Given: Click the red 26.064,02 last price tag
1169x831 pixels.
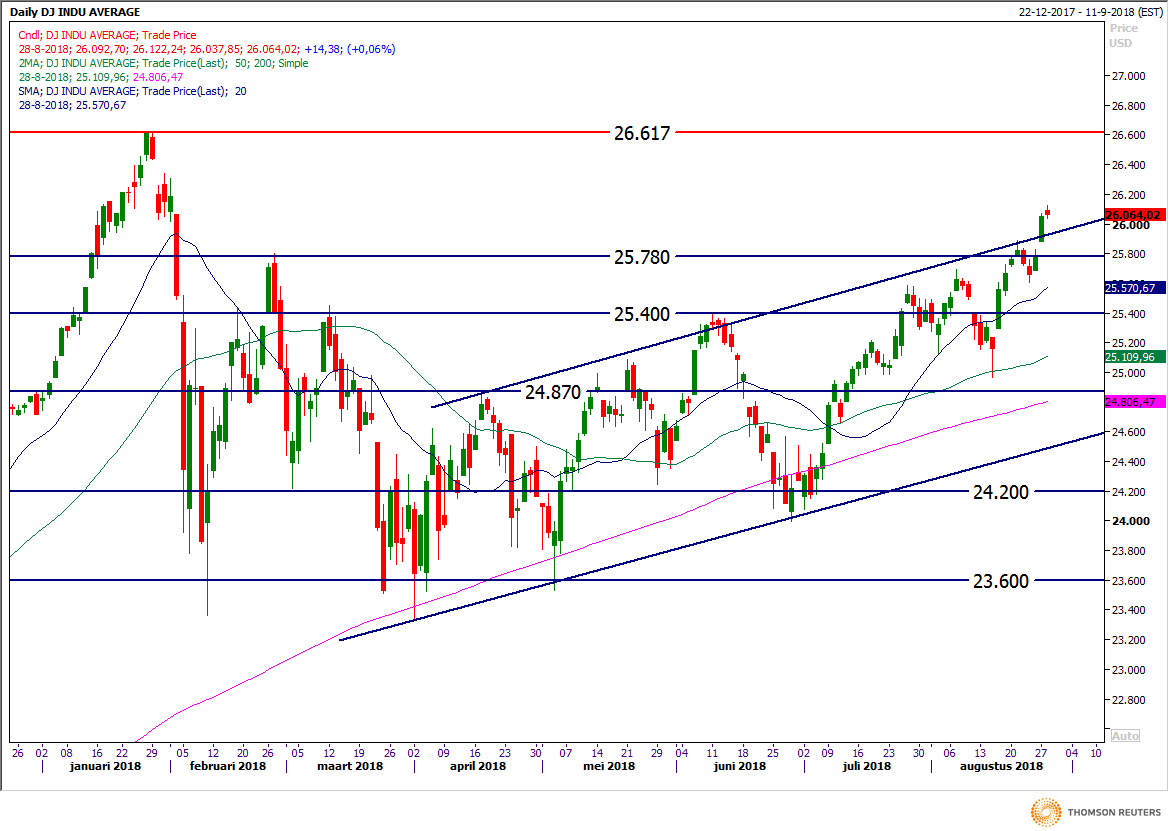Looking at the screenshot, I should coord(1134,215).
